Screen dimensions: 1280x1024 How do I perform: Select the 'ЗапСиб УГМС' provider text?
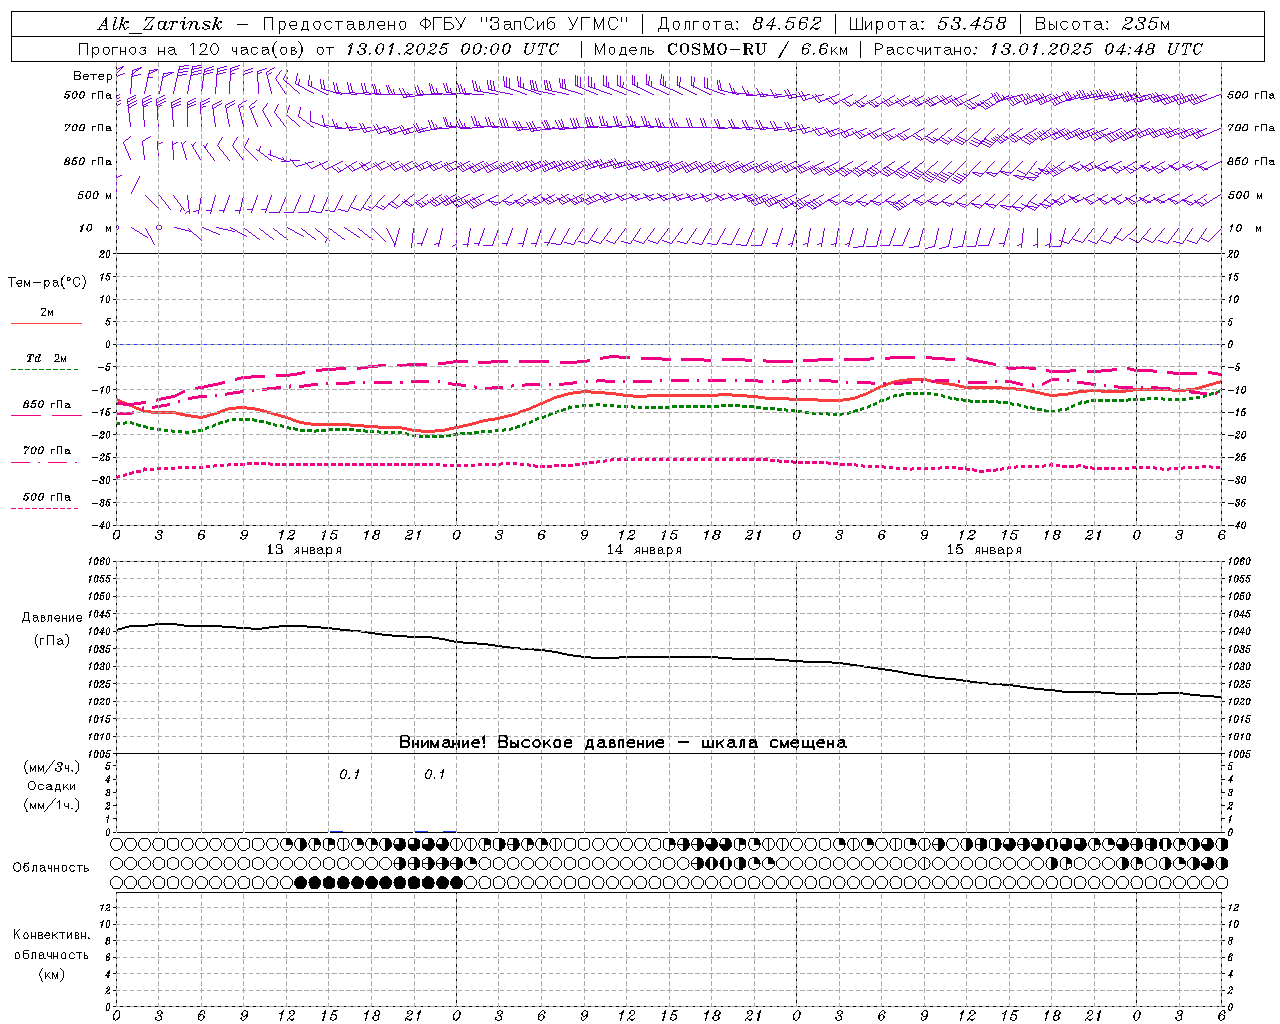pyautogui.click(x=552, y=24)
